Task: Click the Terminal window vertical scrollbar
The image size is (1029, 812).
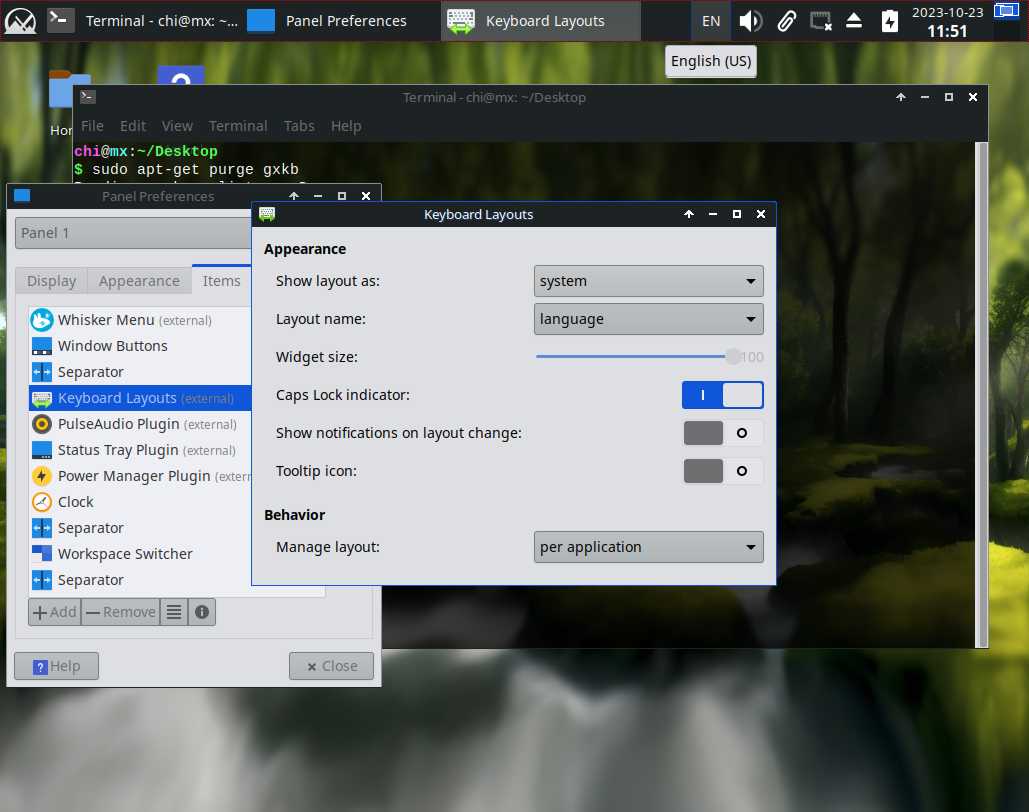Action: tap(981, 394)
